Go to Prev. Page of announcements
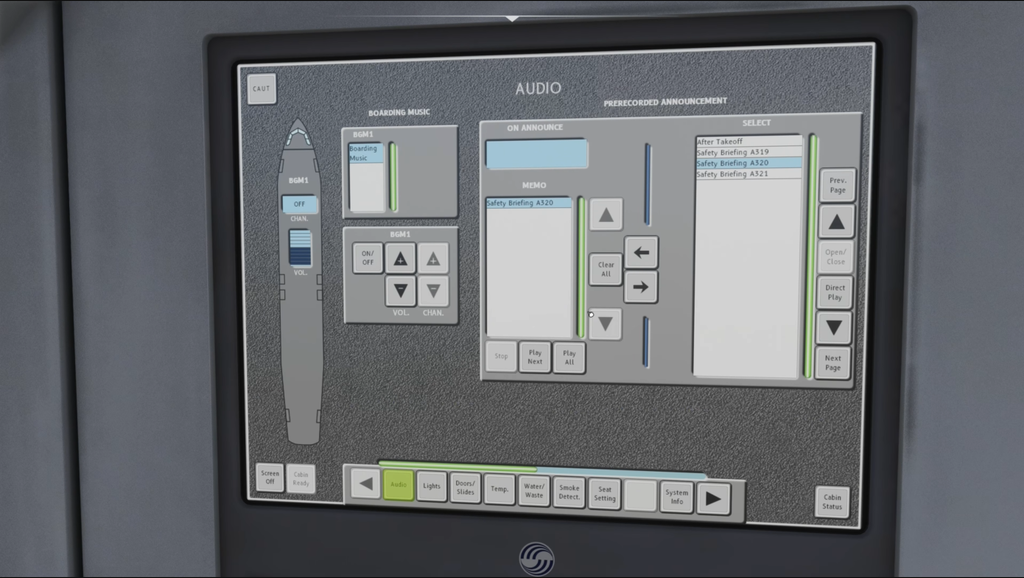The height and width of the screenshot is (578, 1024). coord(837,185)
